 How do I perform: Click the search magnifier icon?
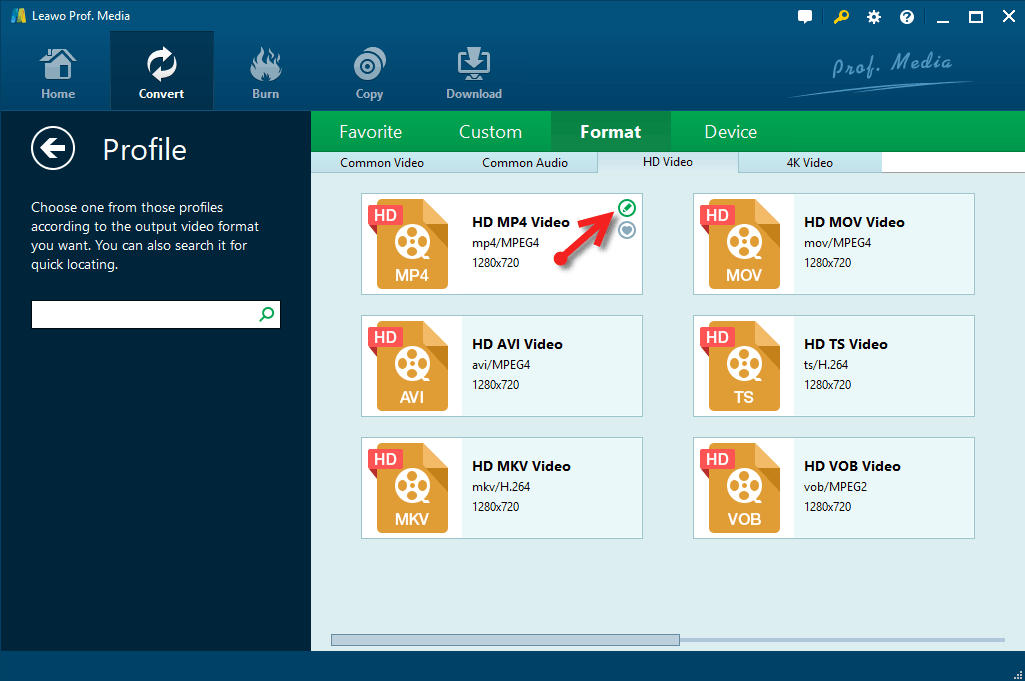point(267,314)
